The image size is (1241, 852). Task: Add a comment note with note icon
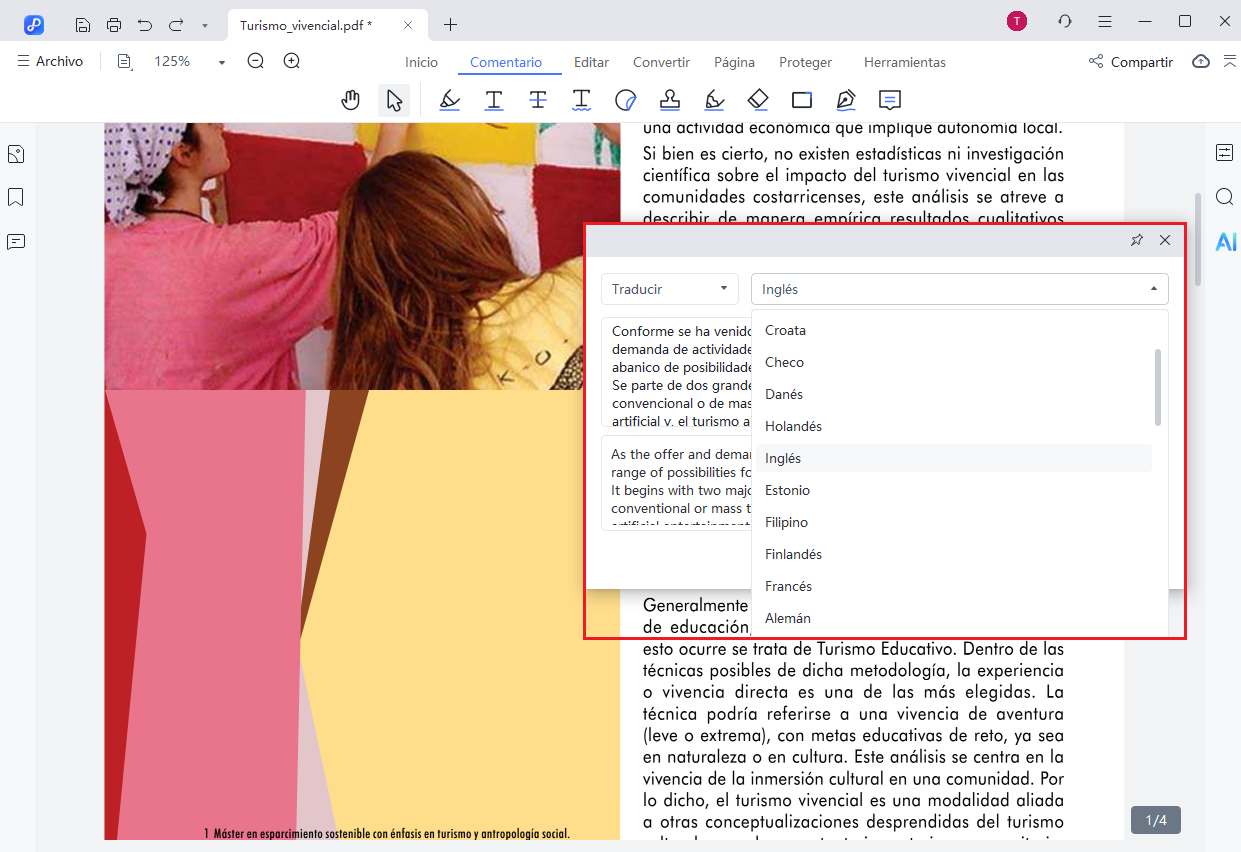(889, 100)
